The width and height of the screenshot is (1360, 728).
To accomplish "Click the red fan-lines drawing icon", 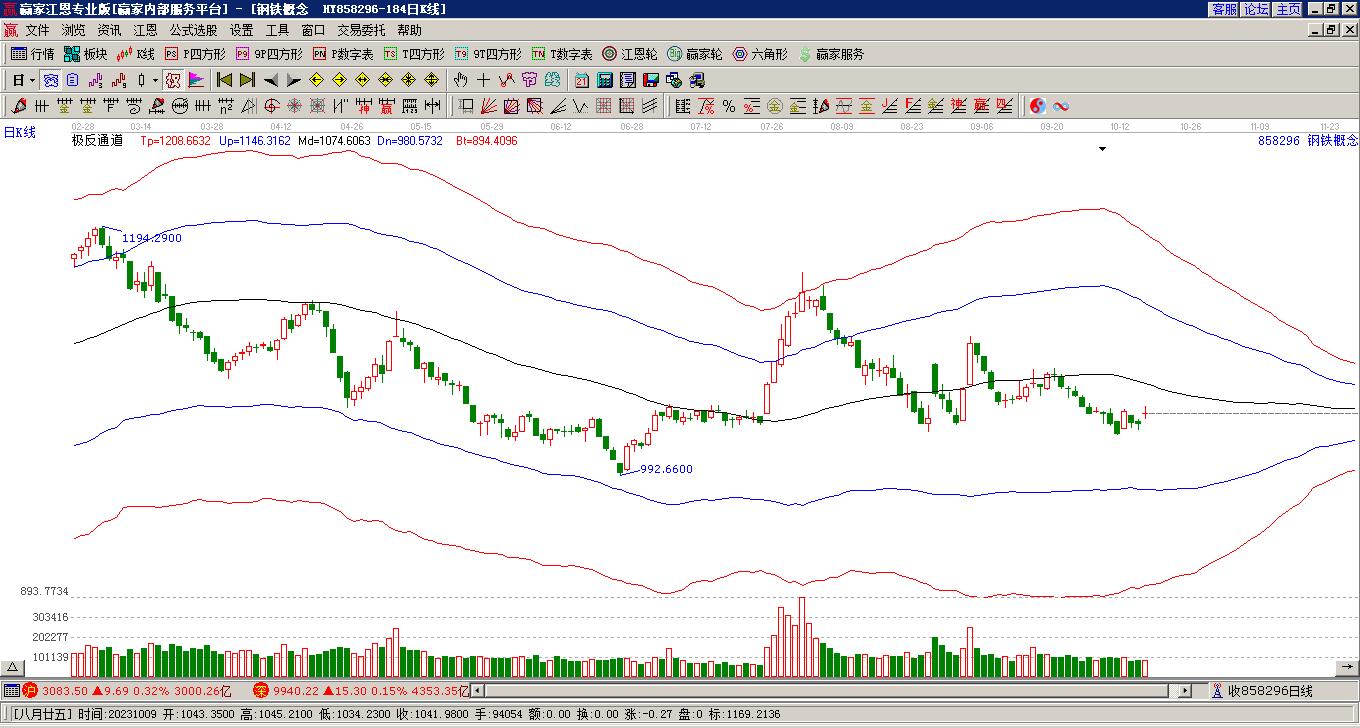I will point(488,106).
